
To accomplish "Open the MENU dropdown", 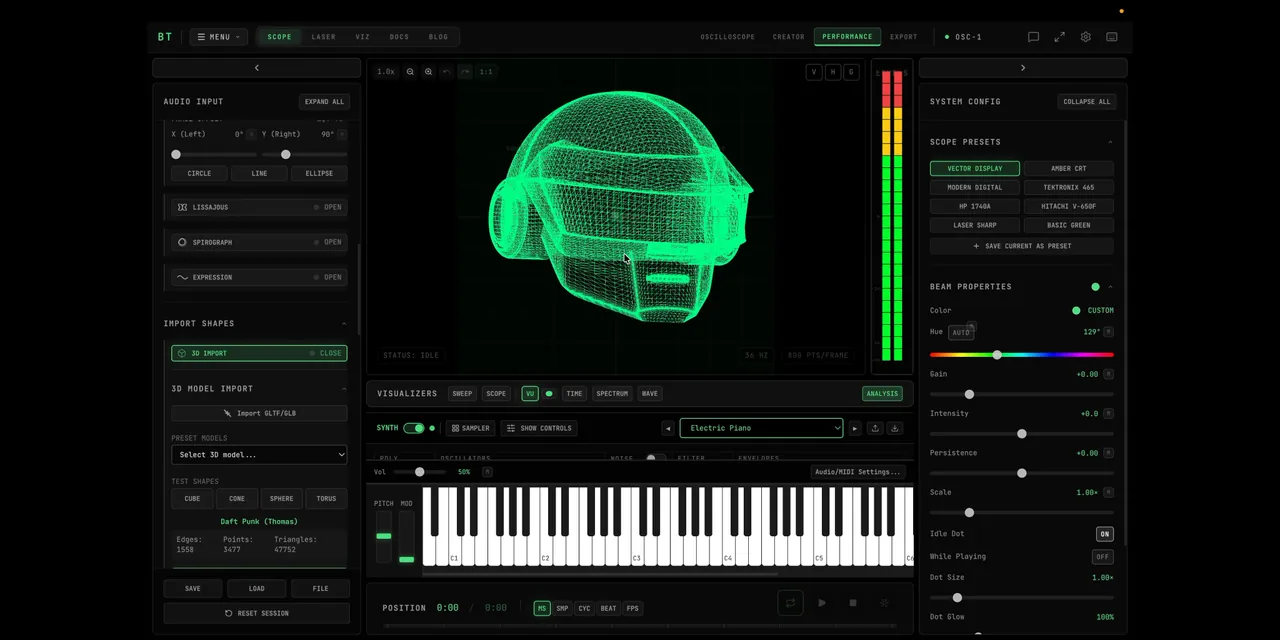I will [x=218, y=37].
